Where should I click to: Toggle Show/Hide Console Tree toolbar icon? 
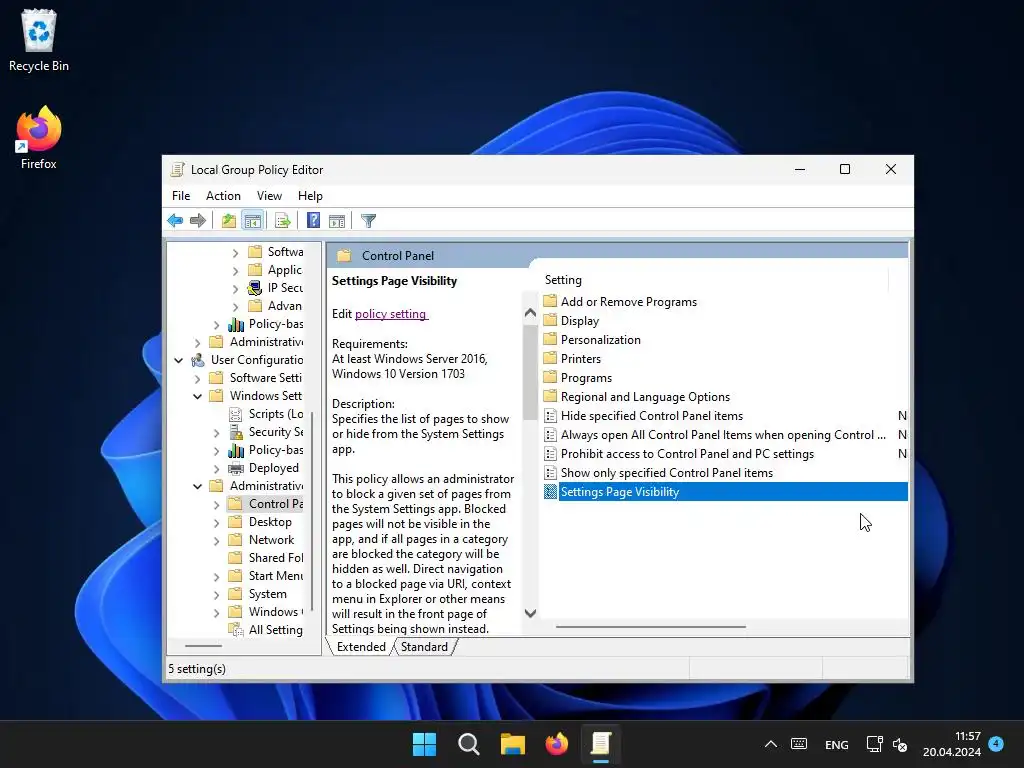click(x=253, y=221)
